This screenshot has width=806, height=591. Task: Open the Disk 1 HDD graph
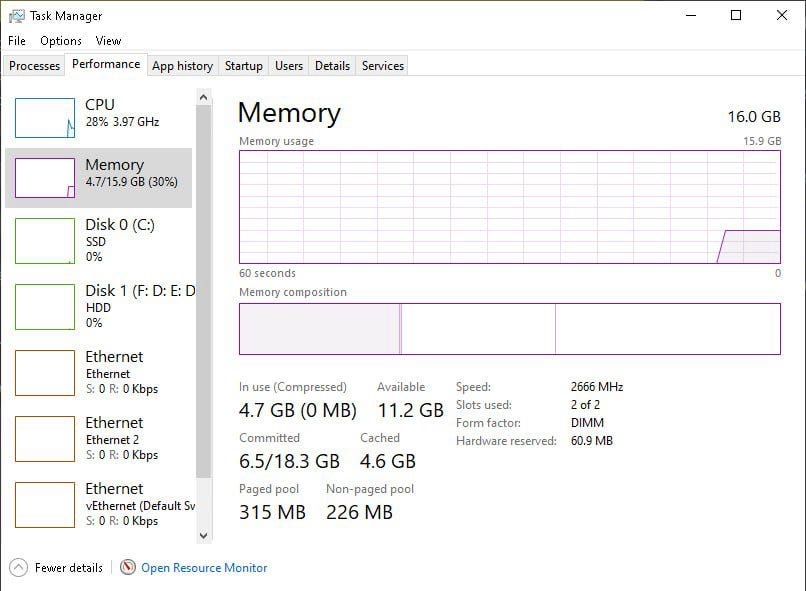45,307
